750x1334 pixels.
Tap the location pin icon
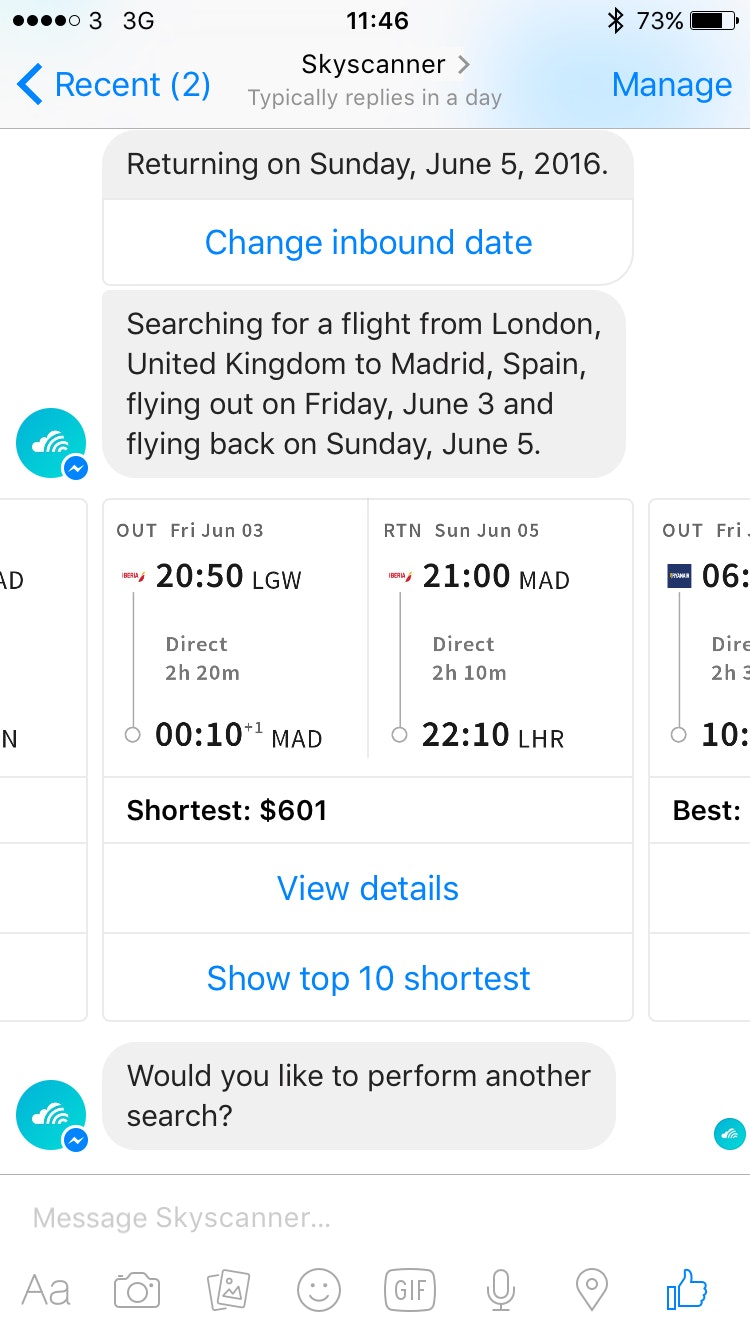[x=593, y=1289]
